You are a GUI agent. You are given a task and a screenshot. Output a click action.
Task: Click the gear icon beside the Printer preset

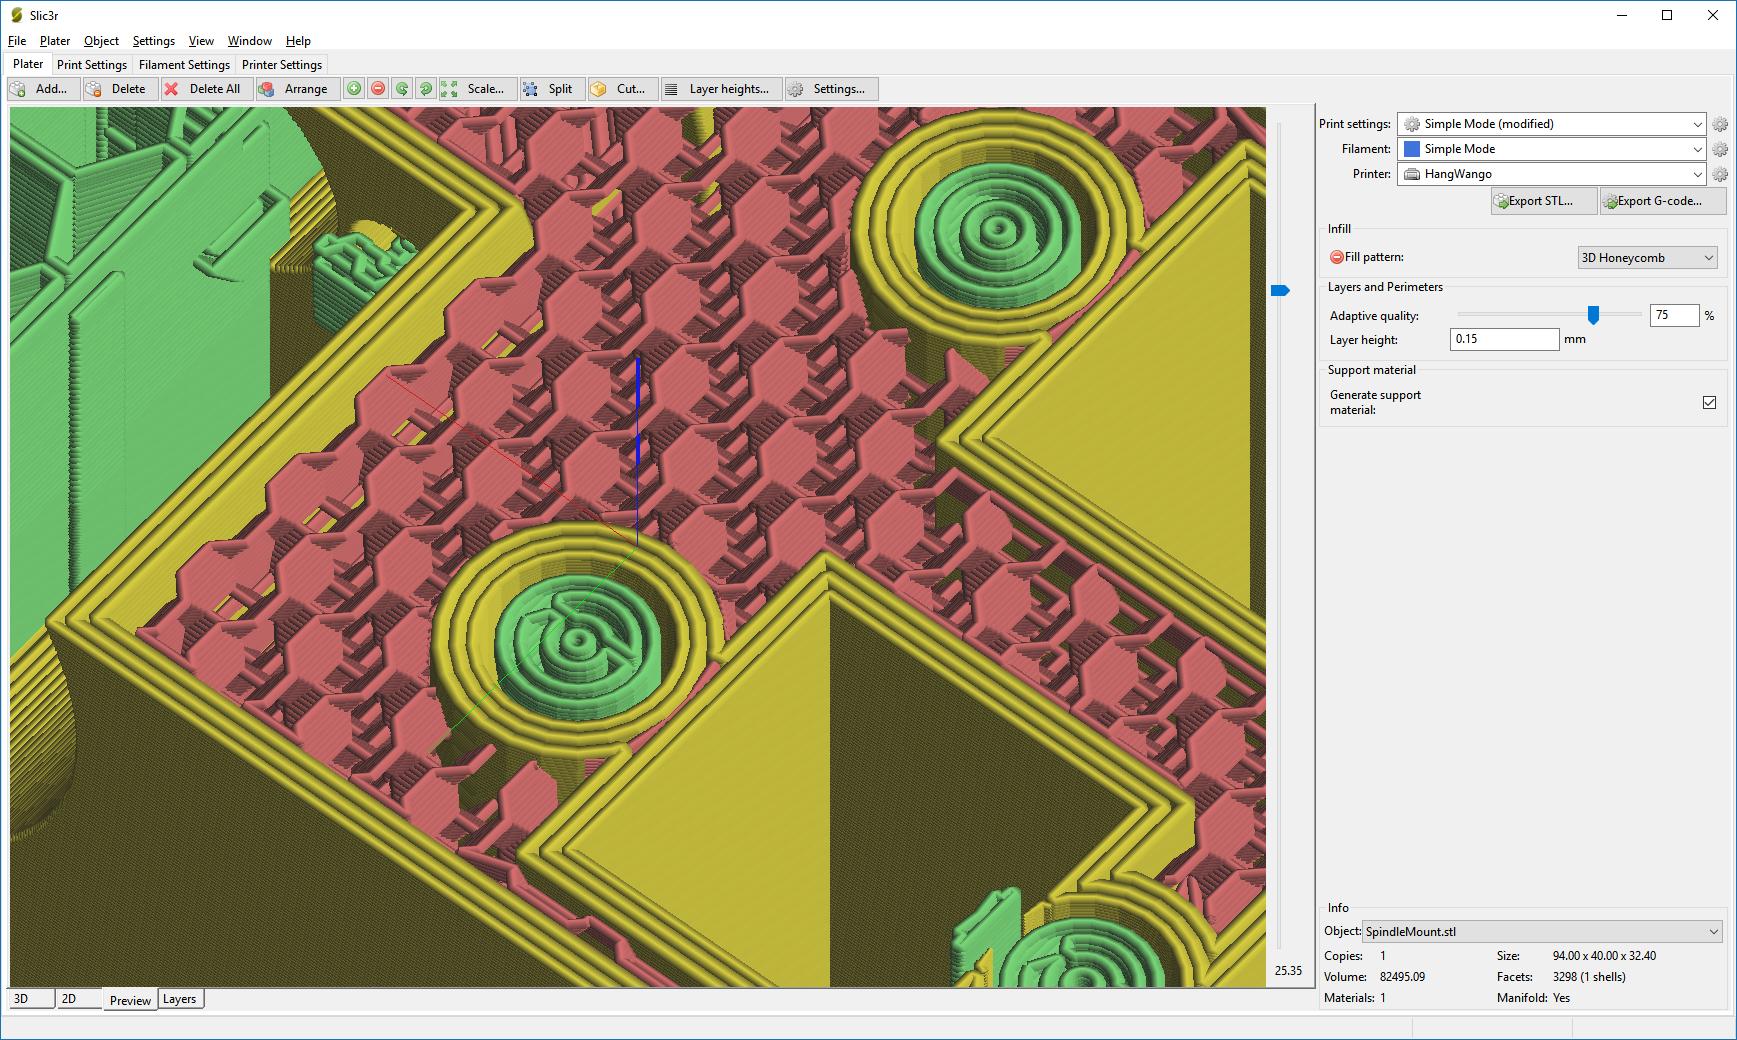tap(1720, 175)
